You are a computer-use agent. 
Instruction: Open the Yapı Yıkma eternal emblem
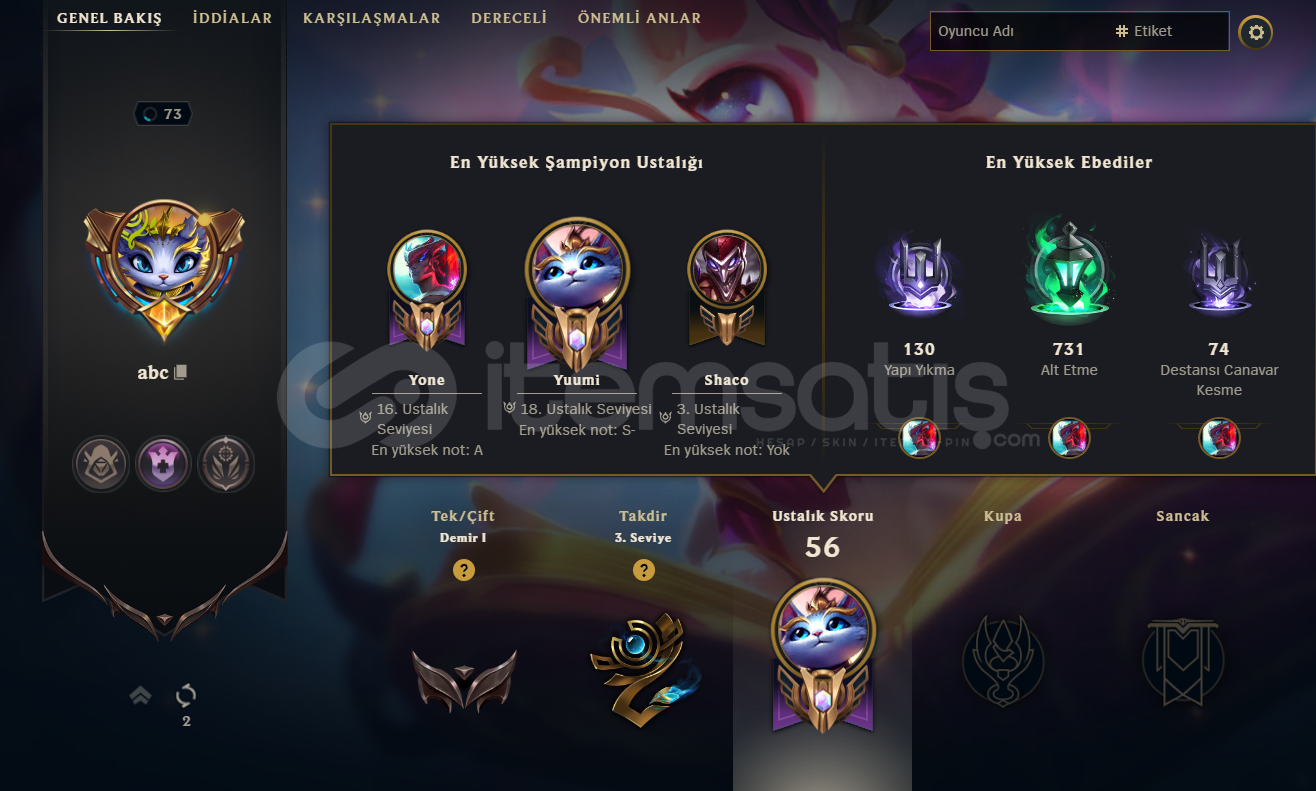click(x=918, y=272)
